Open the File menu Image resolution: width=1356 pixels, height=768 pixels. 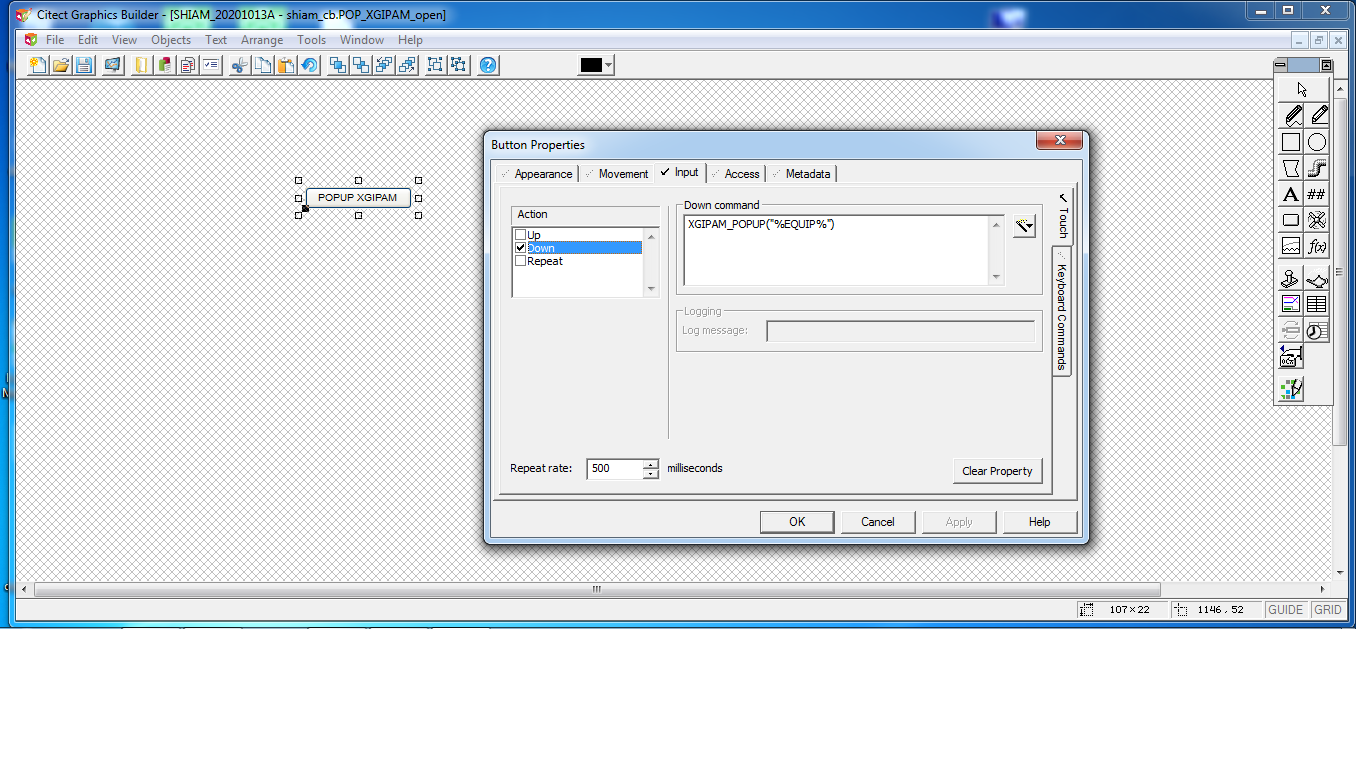[x=55, y=40]
